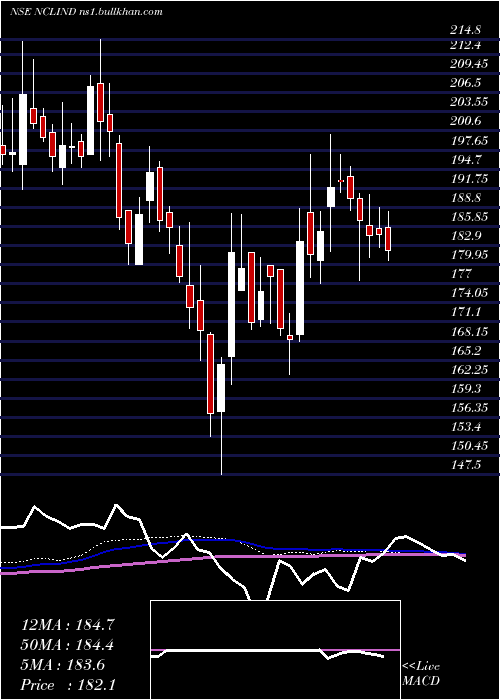This screenshot has height=700, width=500.
Task: Click the 188.8 price axis label
Action: click(x=466, y=197)
